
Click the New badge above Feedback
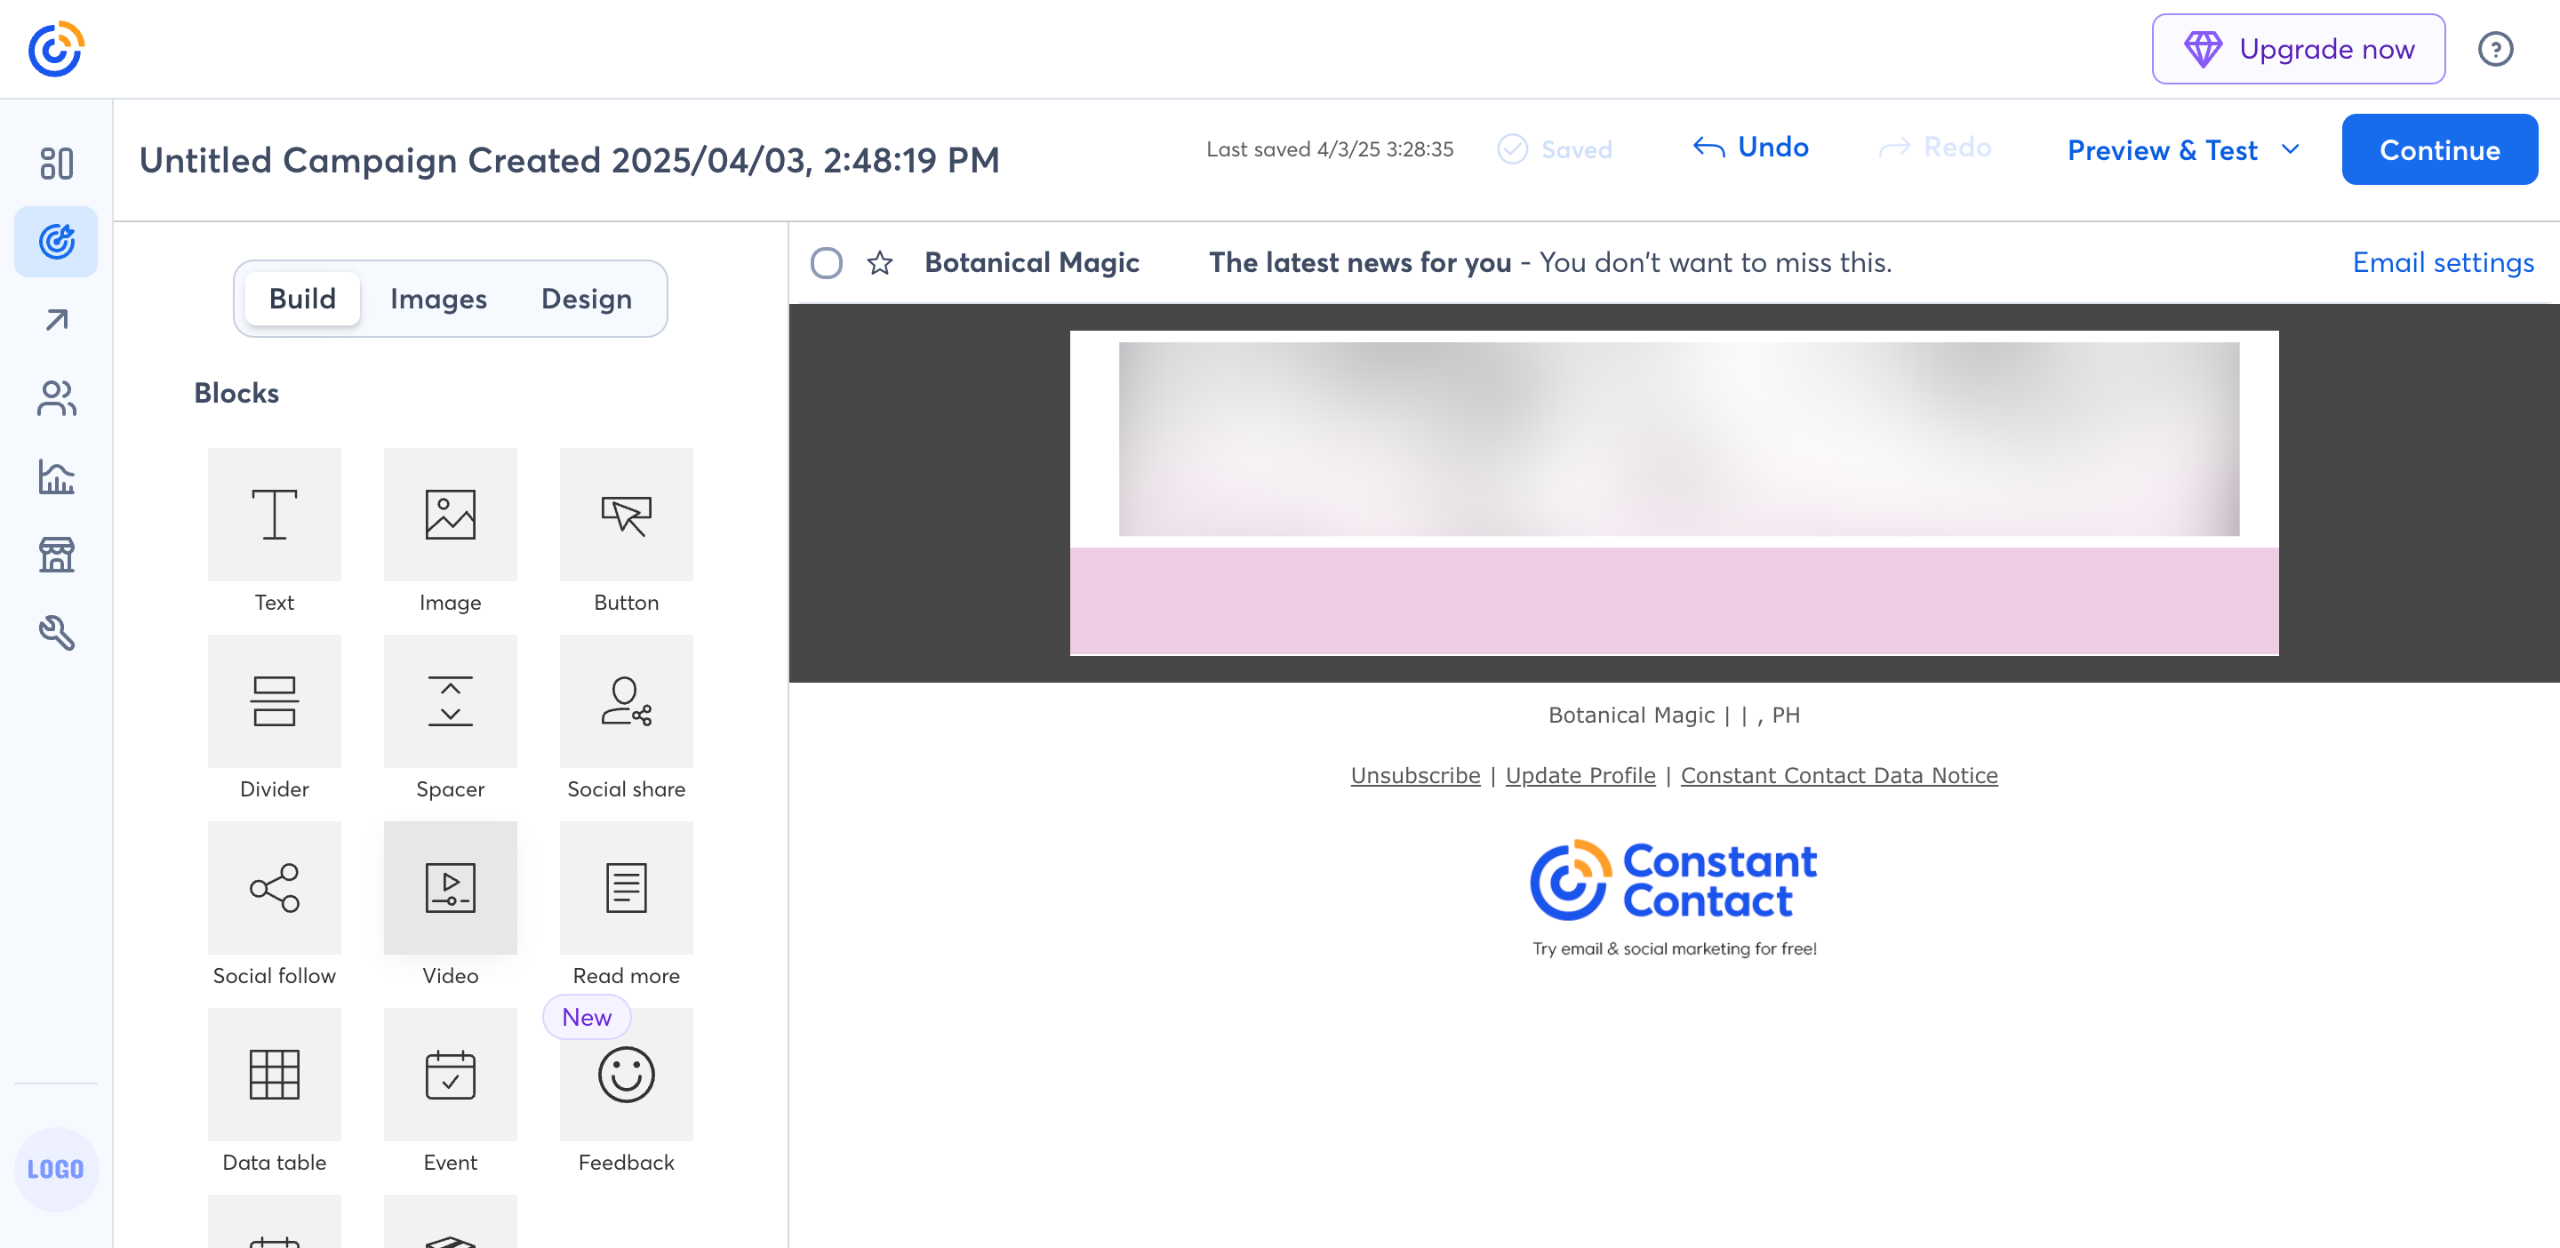[x=586, y=1017]
